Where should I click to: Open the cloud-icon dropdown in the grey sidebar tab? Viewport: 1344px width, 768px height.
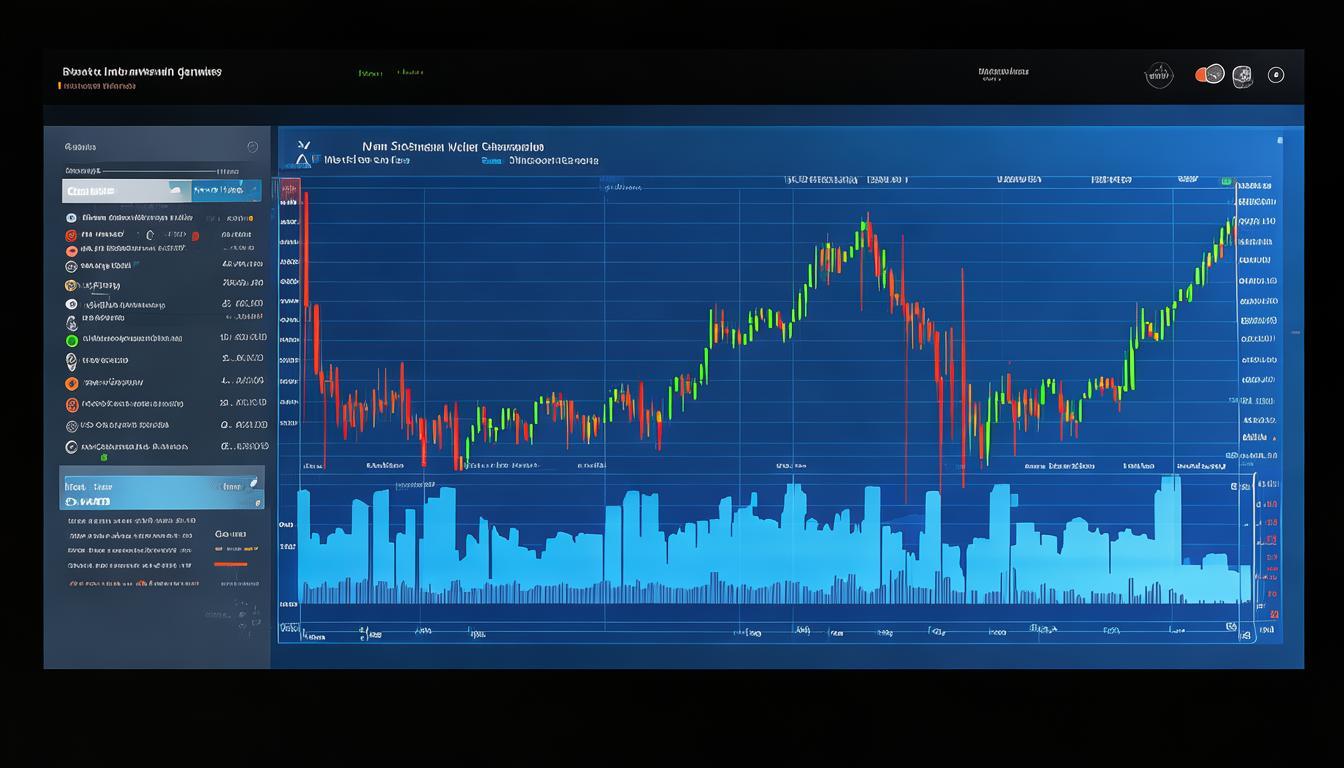coord(175,190)
